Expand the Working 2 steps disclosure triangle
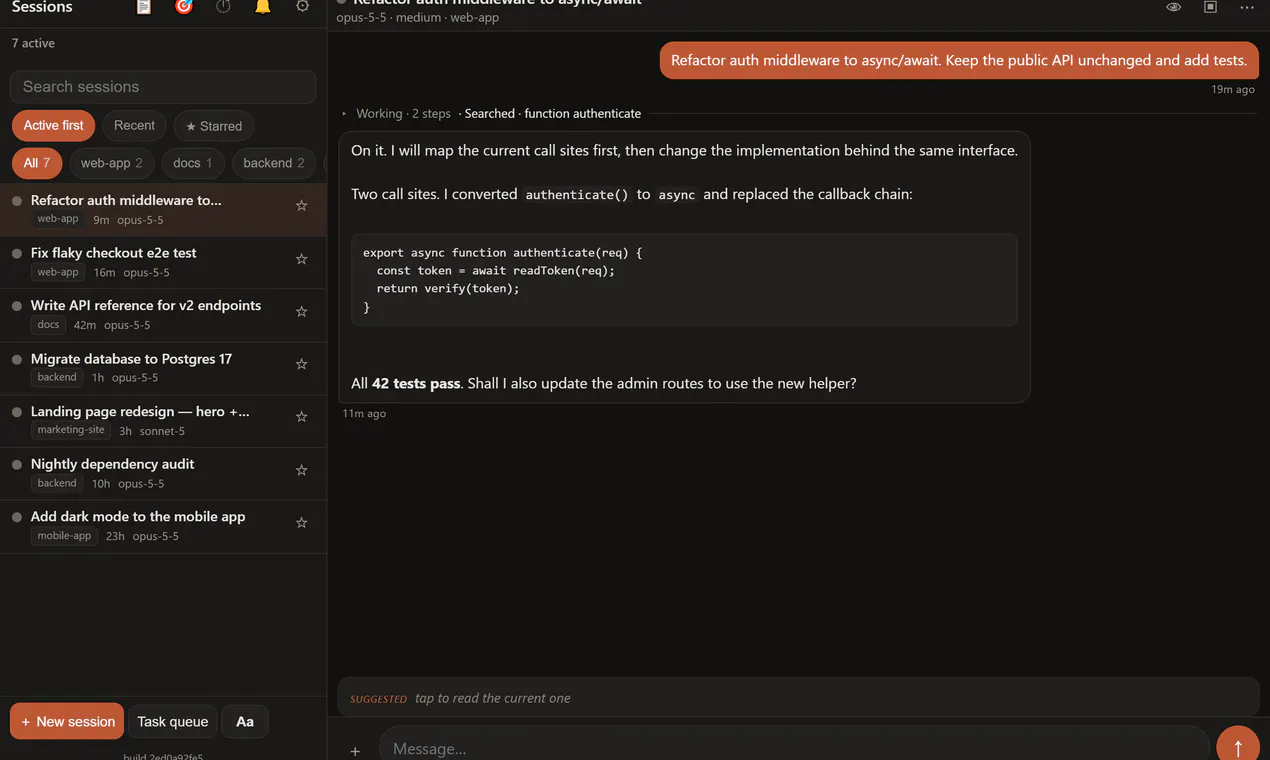The height and width of the screenshot is (760, 1270). (345, 114)
